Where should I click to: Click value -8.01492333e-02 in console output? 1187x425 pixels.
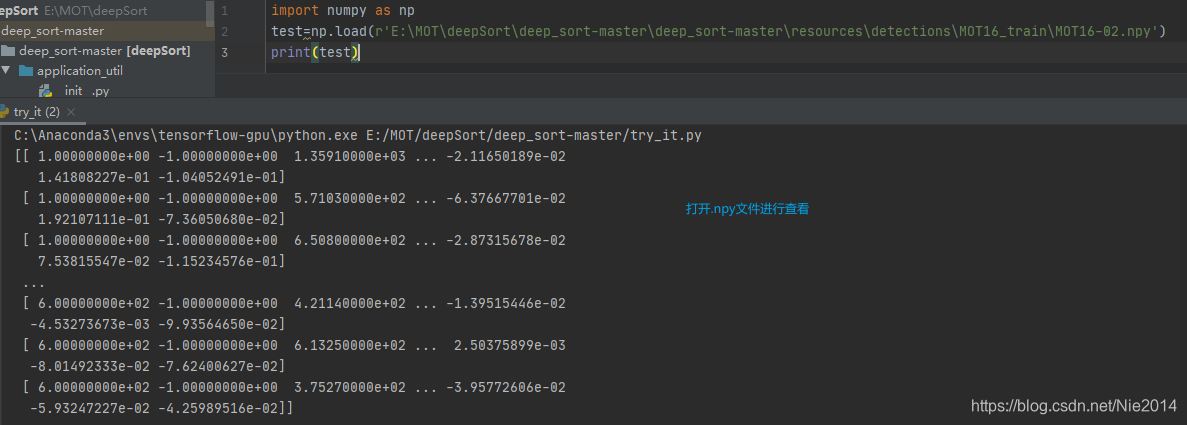89,367
